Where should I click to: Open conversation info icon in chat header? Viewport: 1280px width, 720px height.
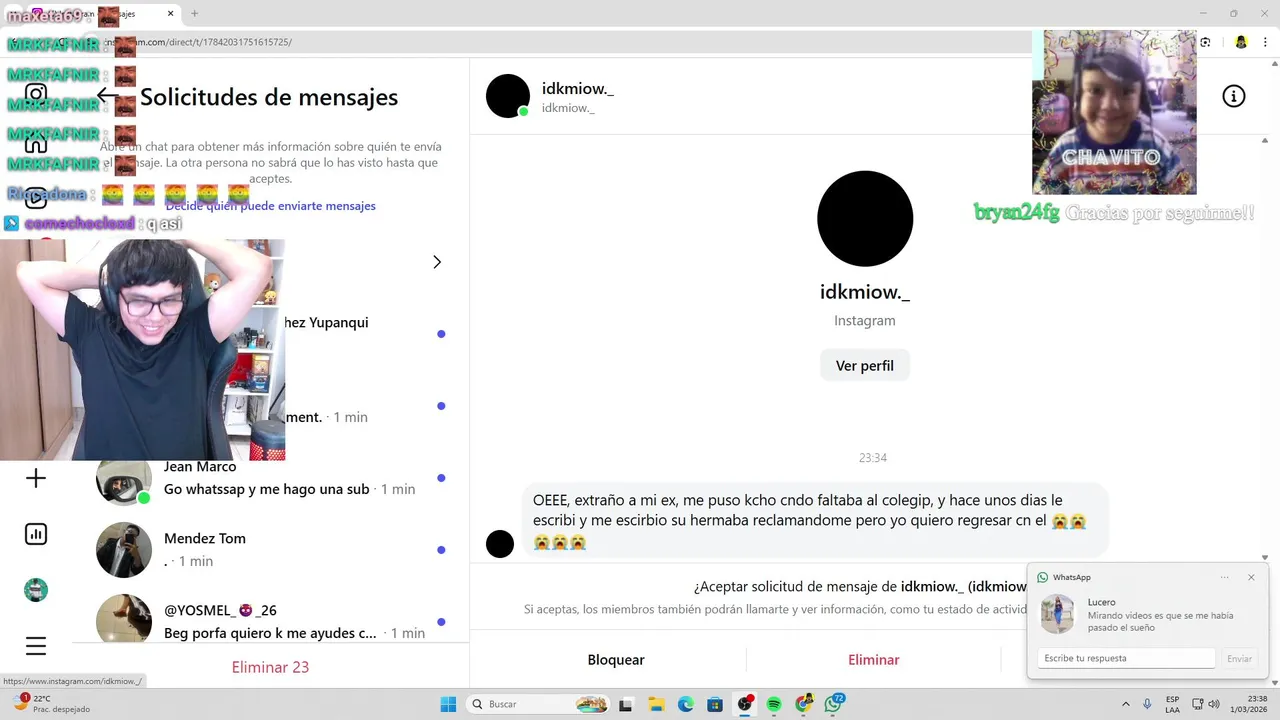click(1234, 96)
